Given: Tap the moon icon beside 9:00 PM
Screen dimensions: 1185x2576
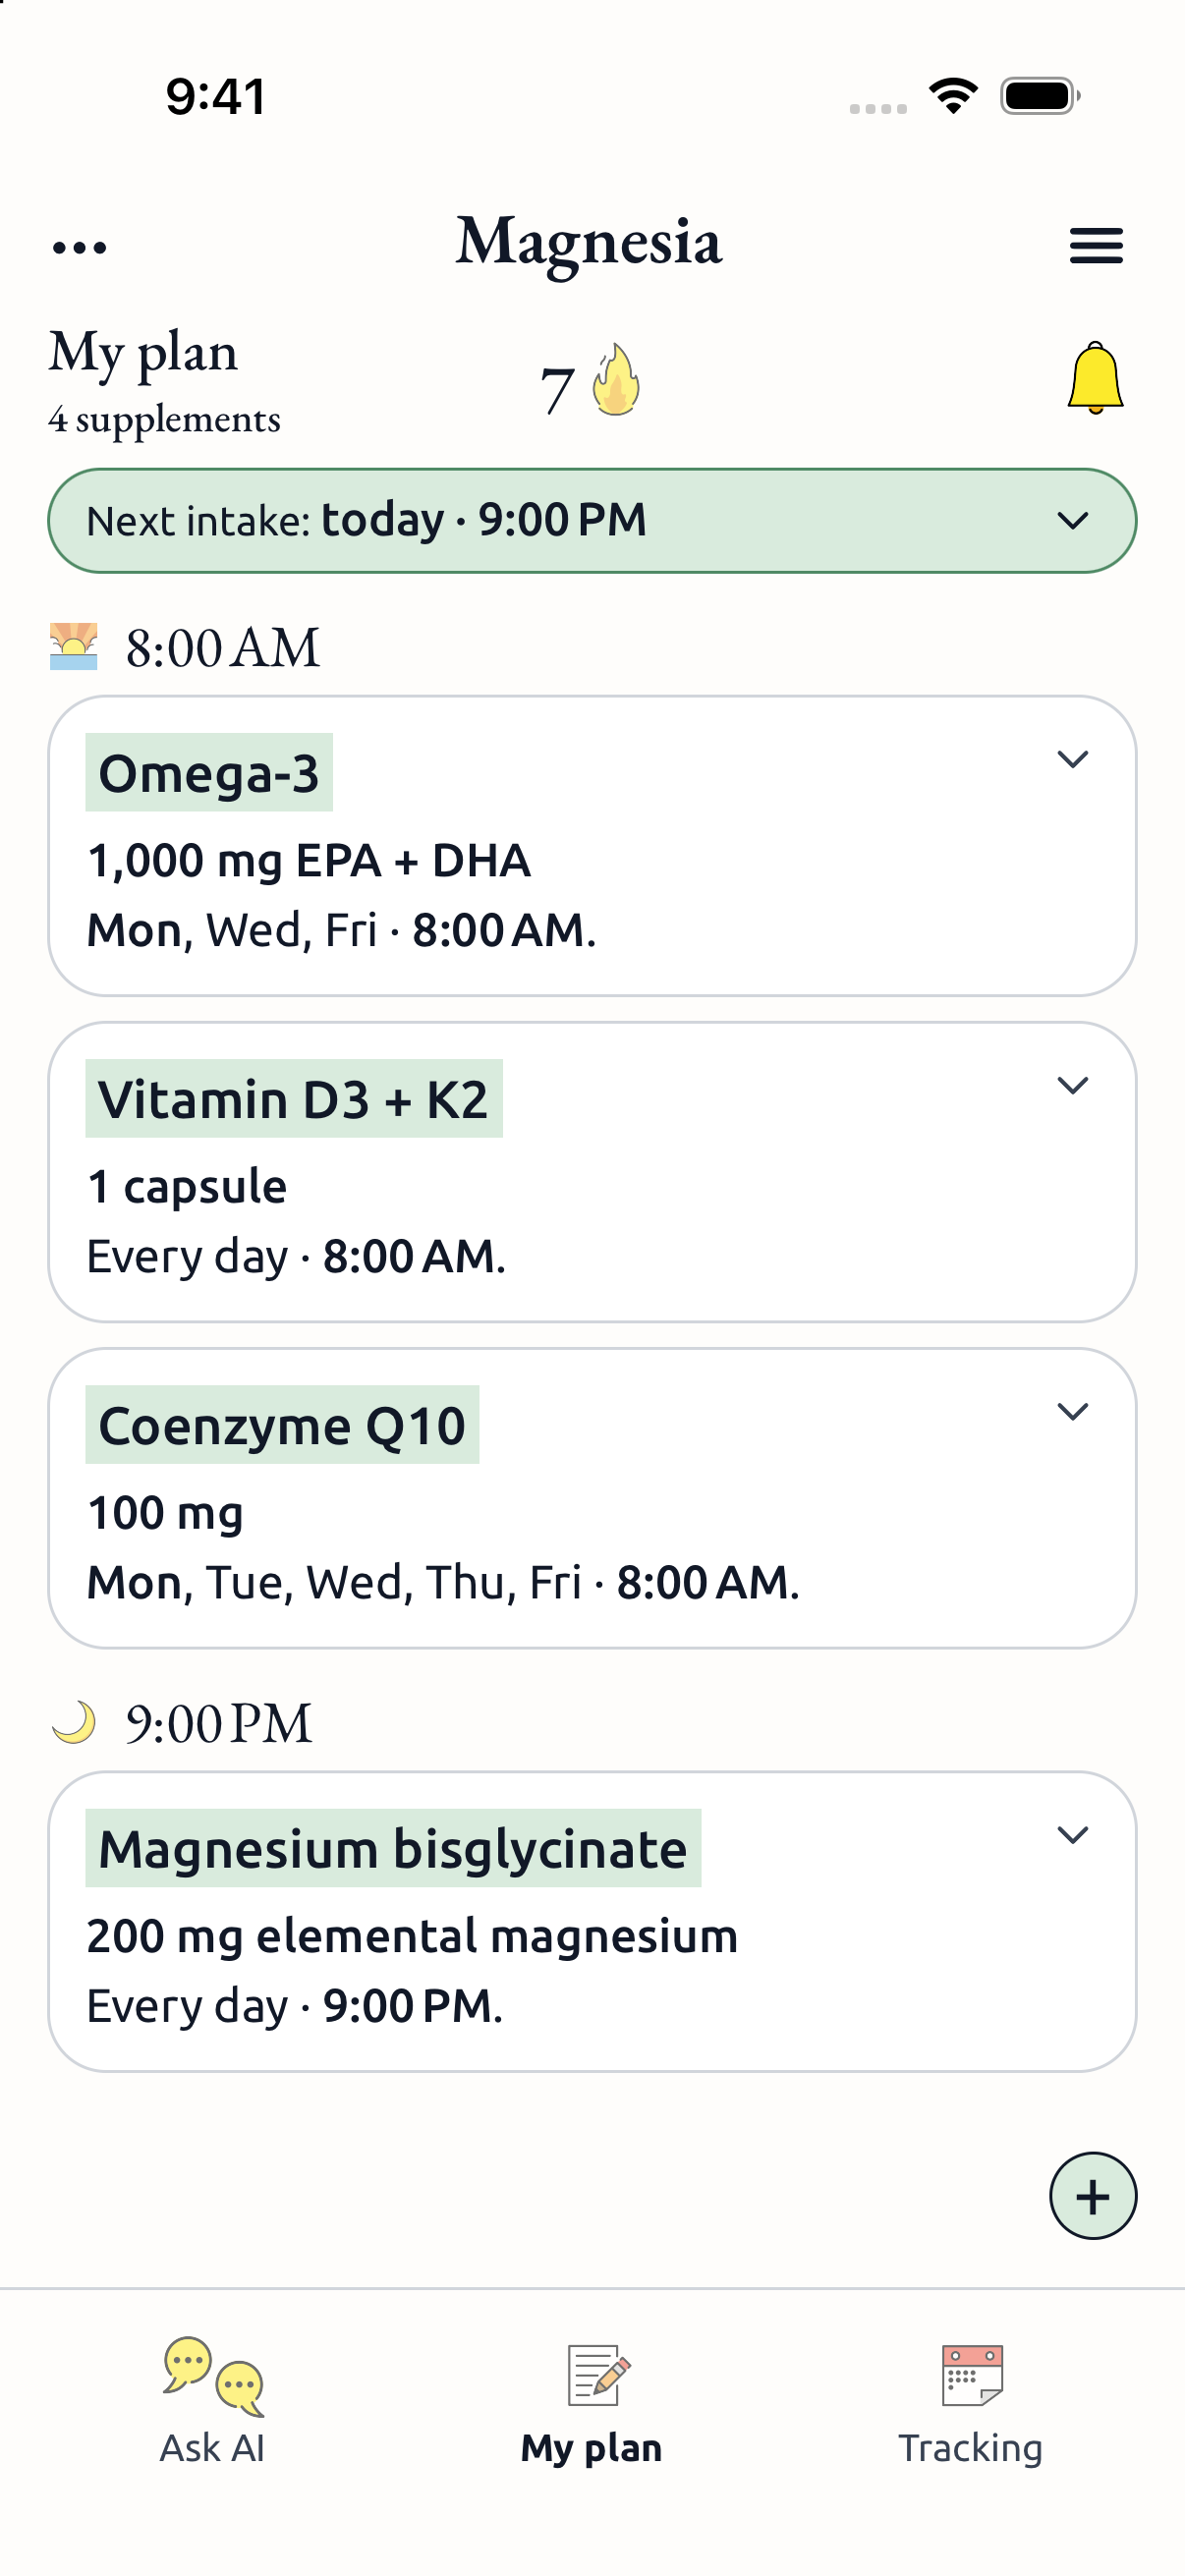Looking at the screenshot, I should [x=74, y=1722].
